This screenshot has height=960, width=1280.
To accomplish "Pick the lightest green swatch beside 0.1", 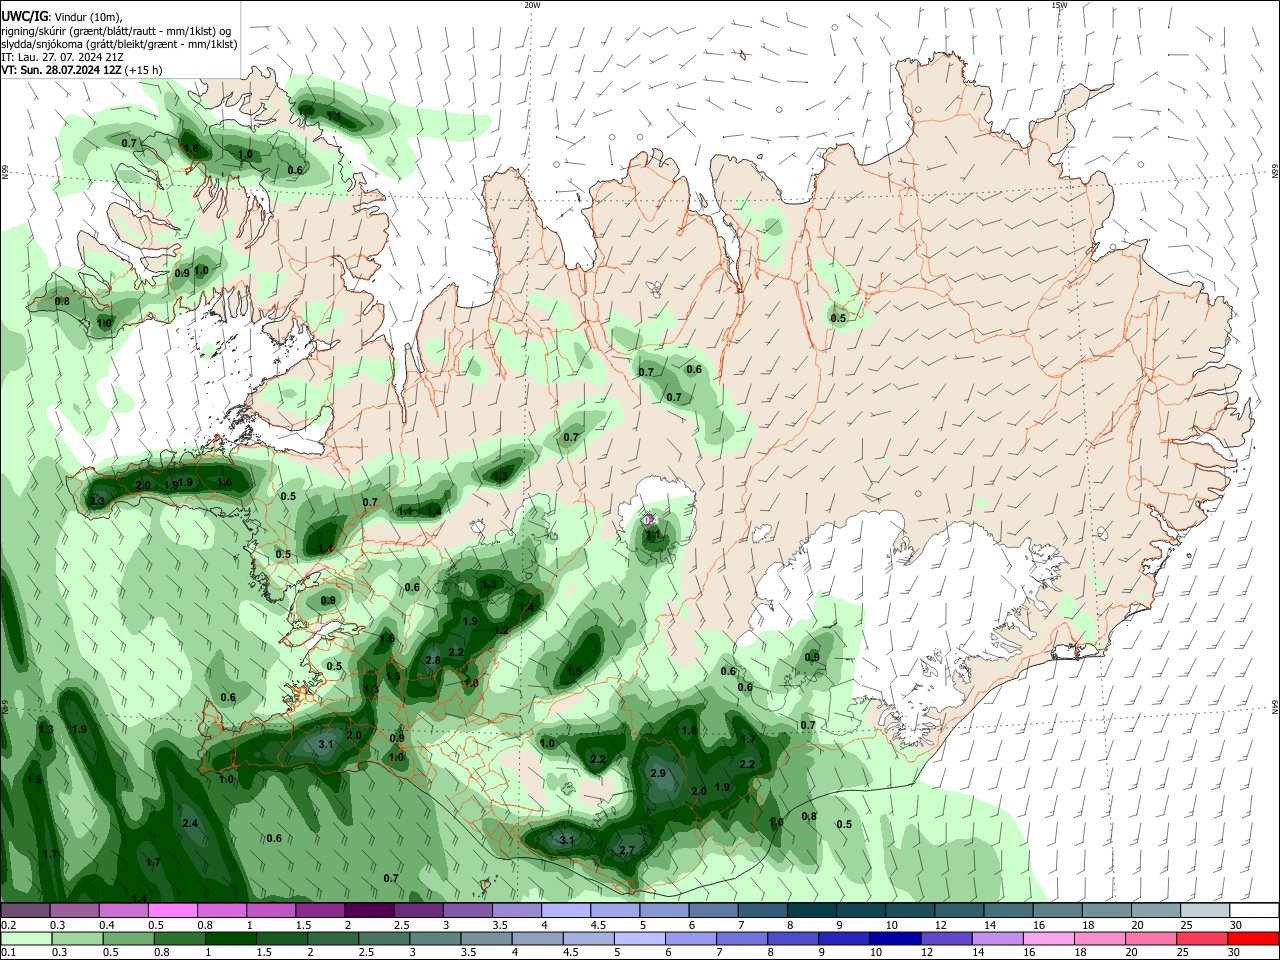I will coord(25,939).
